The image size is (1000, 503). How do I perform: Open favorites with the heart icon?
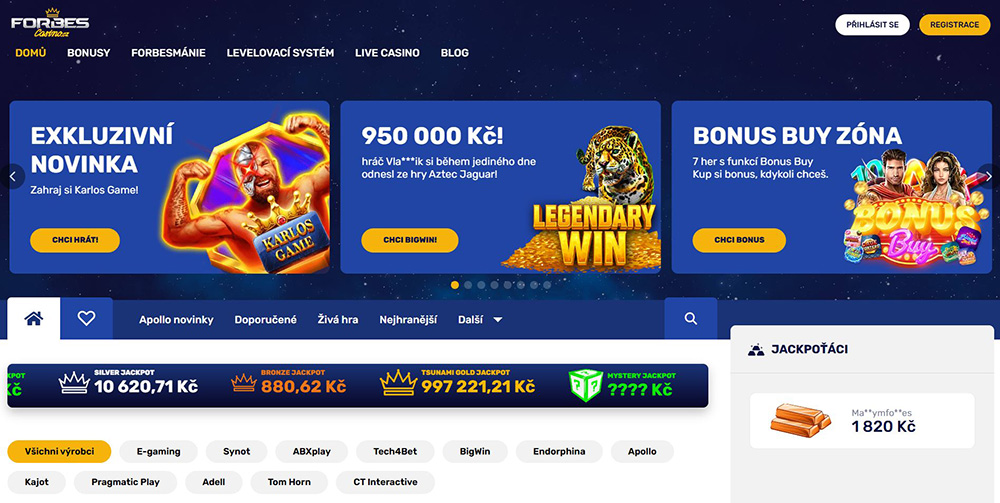click(x=87, y=318)
